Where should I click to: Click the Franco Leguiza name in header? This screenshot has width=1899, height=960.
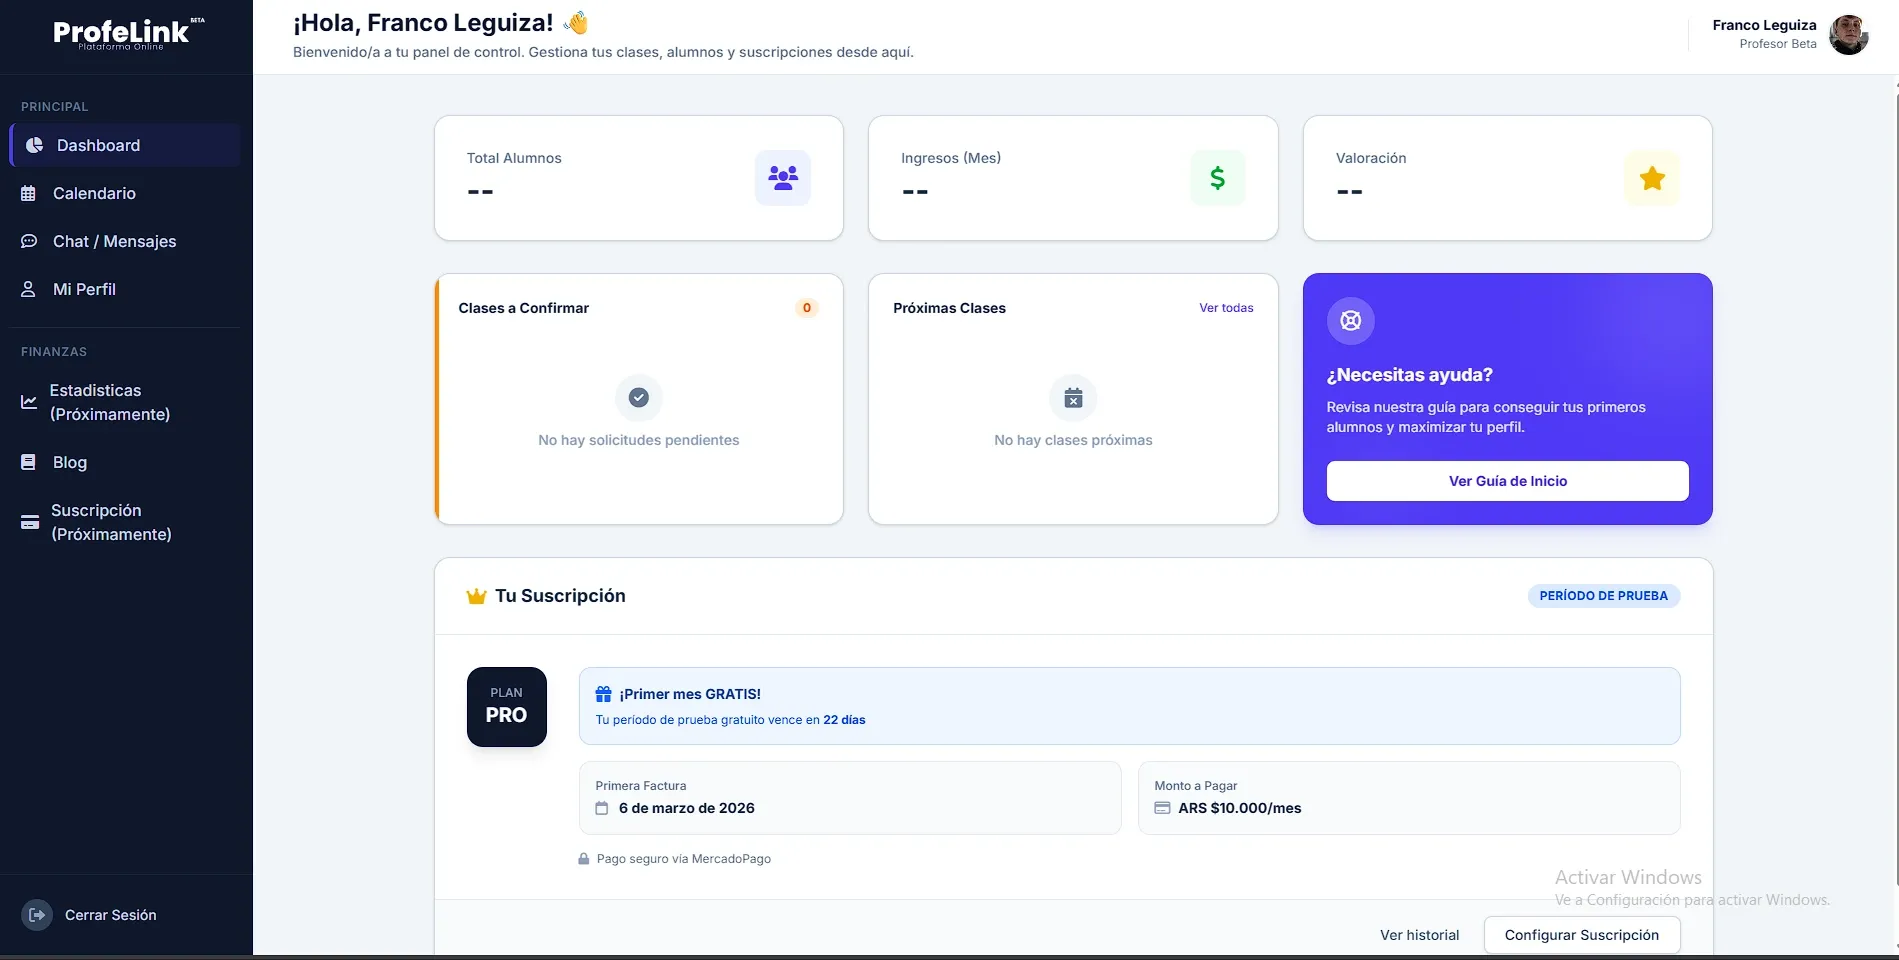tap(1764, 25)
